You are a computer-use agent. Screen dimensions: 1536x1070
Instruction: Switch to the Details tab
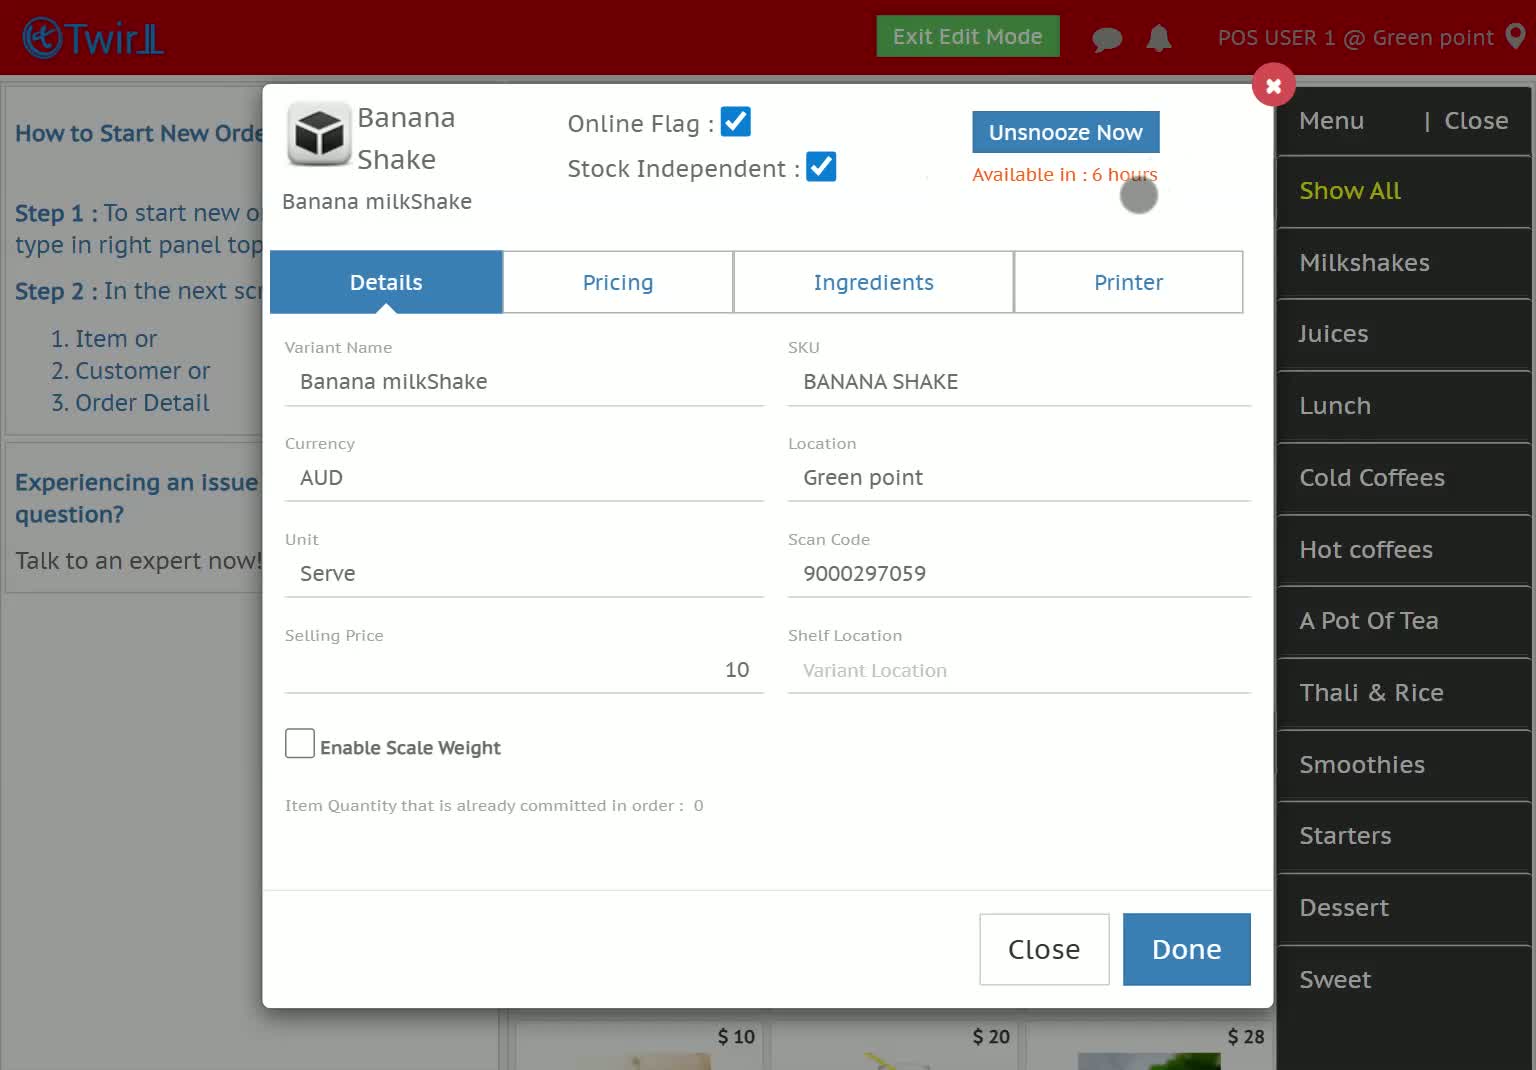[386, 282]
